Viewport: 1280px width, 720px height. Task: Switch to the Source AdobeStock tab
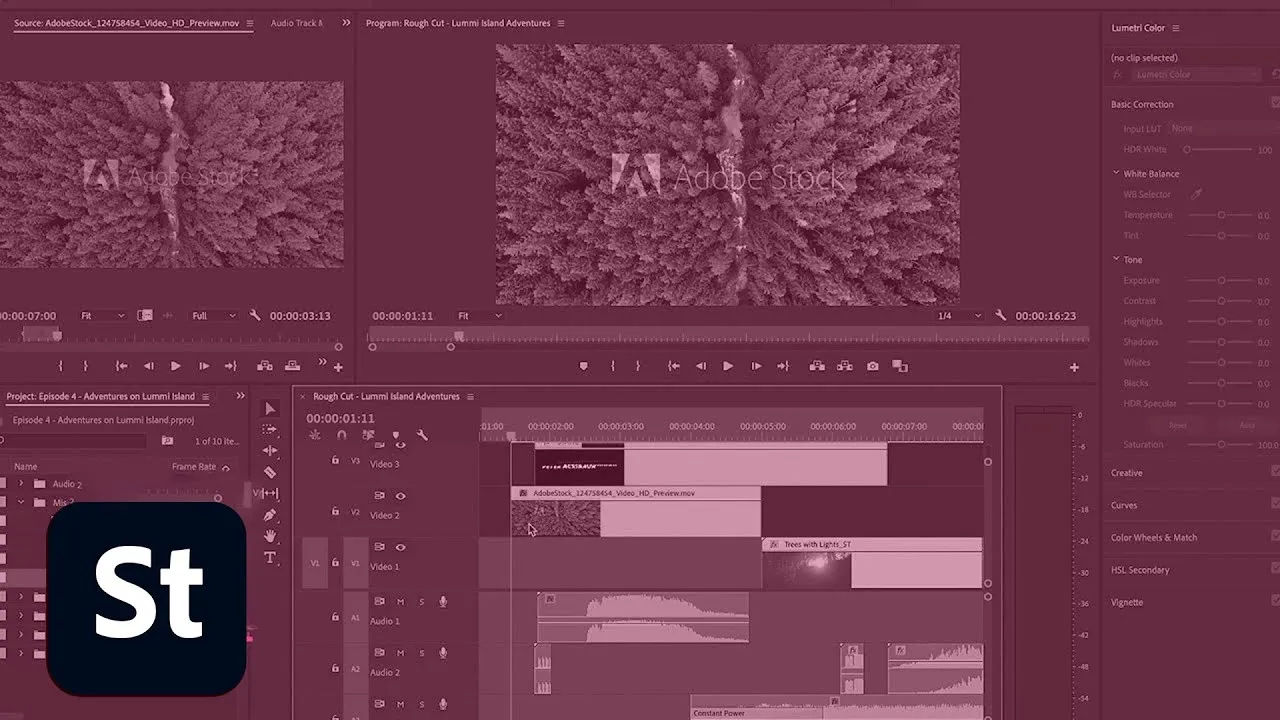[127, 23]
